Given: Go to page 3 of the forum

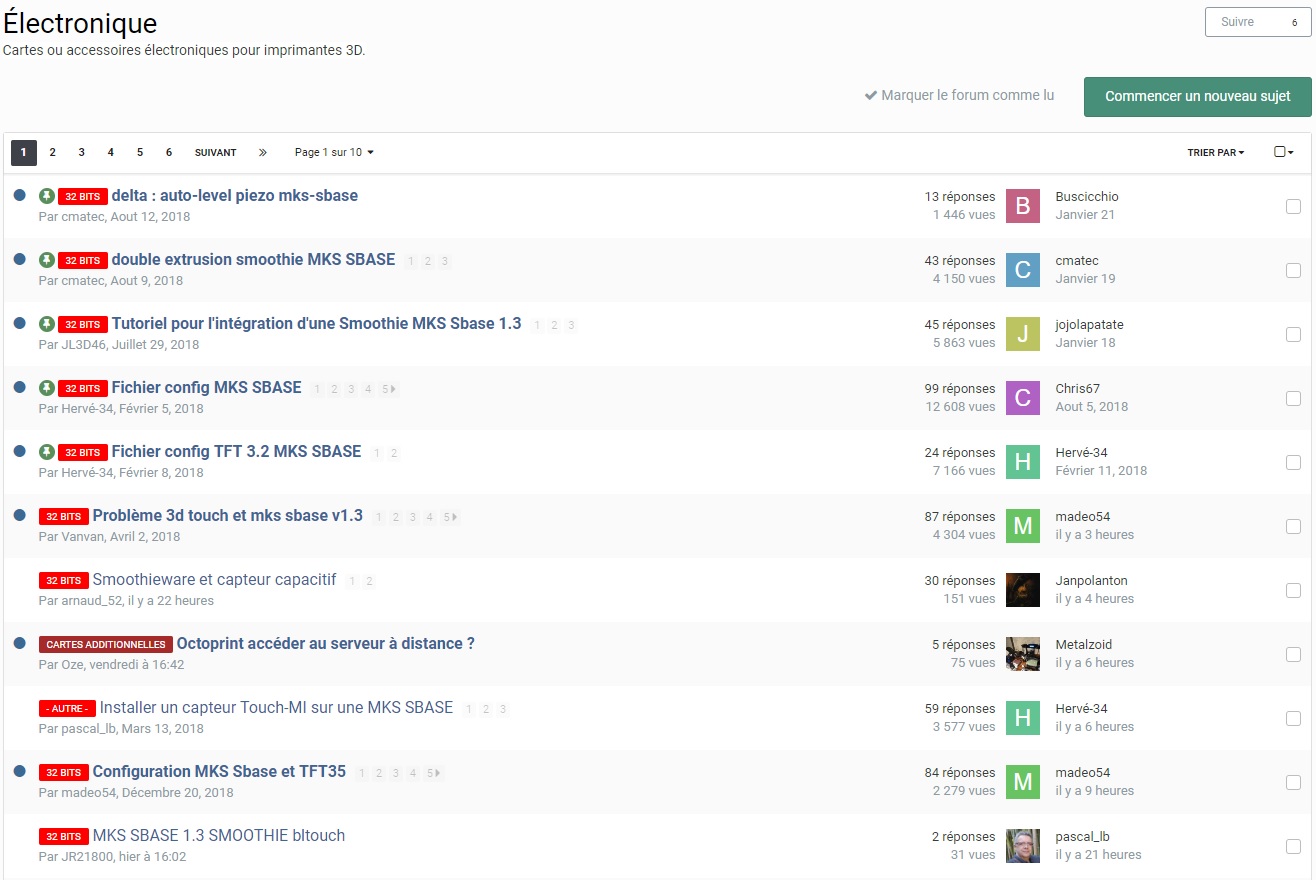Looking at the screenshot, I should coord(82,153).
